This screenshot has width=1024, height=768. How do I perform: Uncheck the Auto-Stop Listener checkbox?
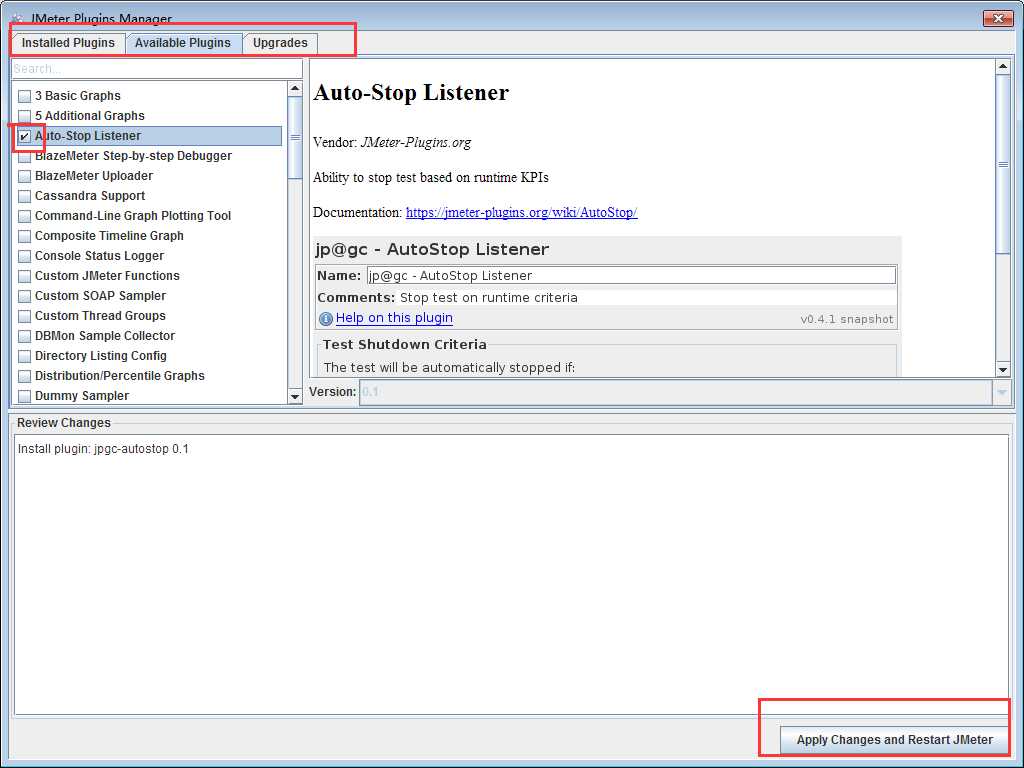(x=25, y=136)
